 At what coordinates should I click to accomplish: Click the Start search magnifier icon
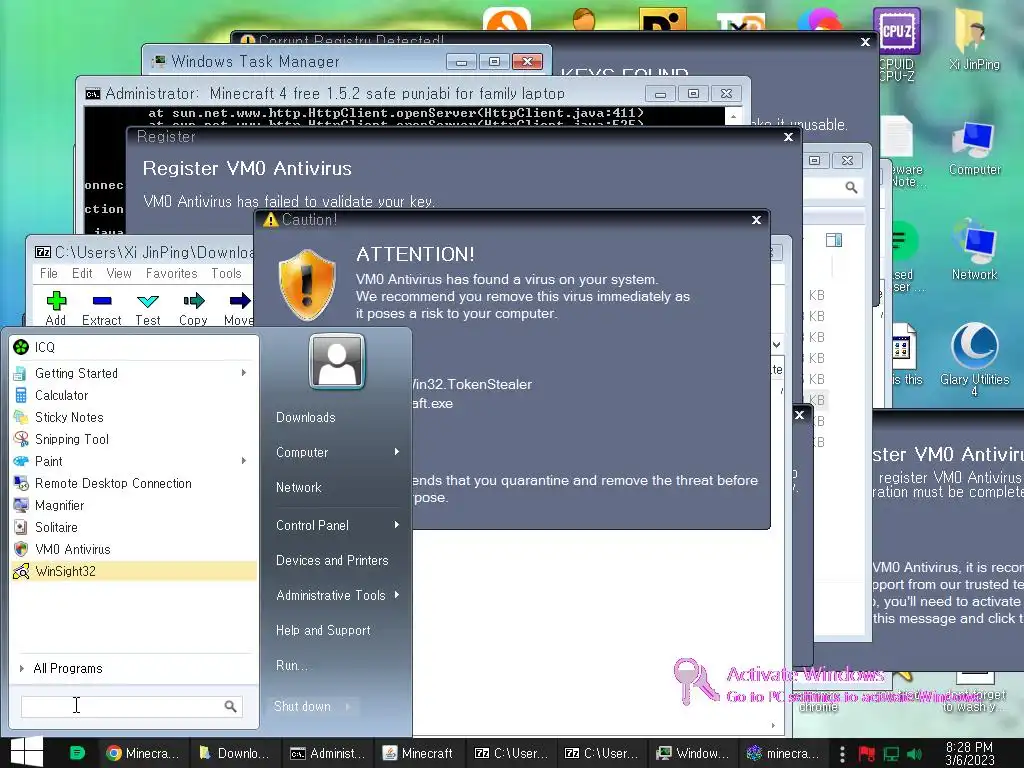coord(231,706)
